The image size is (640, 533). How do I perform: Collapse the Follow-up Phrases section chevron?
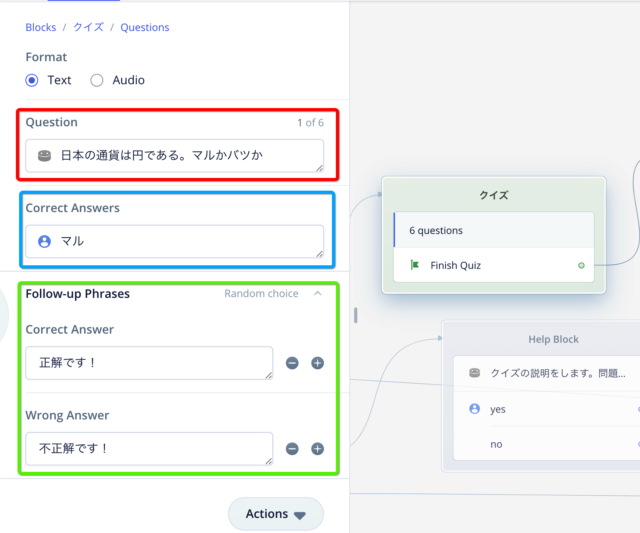pos(318,293)
